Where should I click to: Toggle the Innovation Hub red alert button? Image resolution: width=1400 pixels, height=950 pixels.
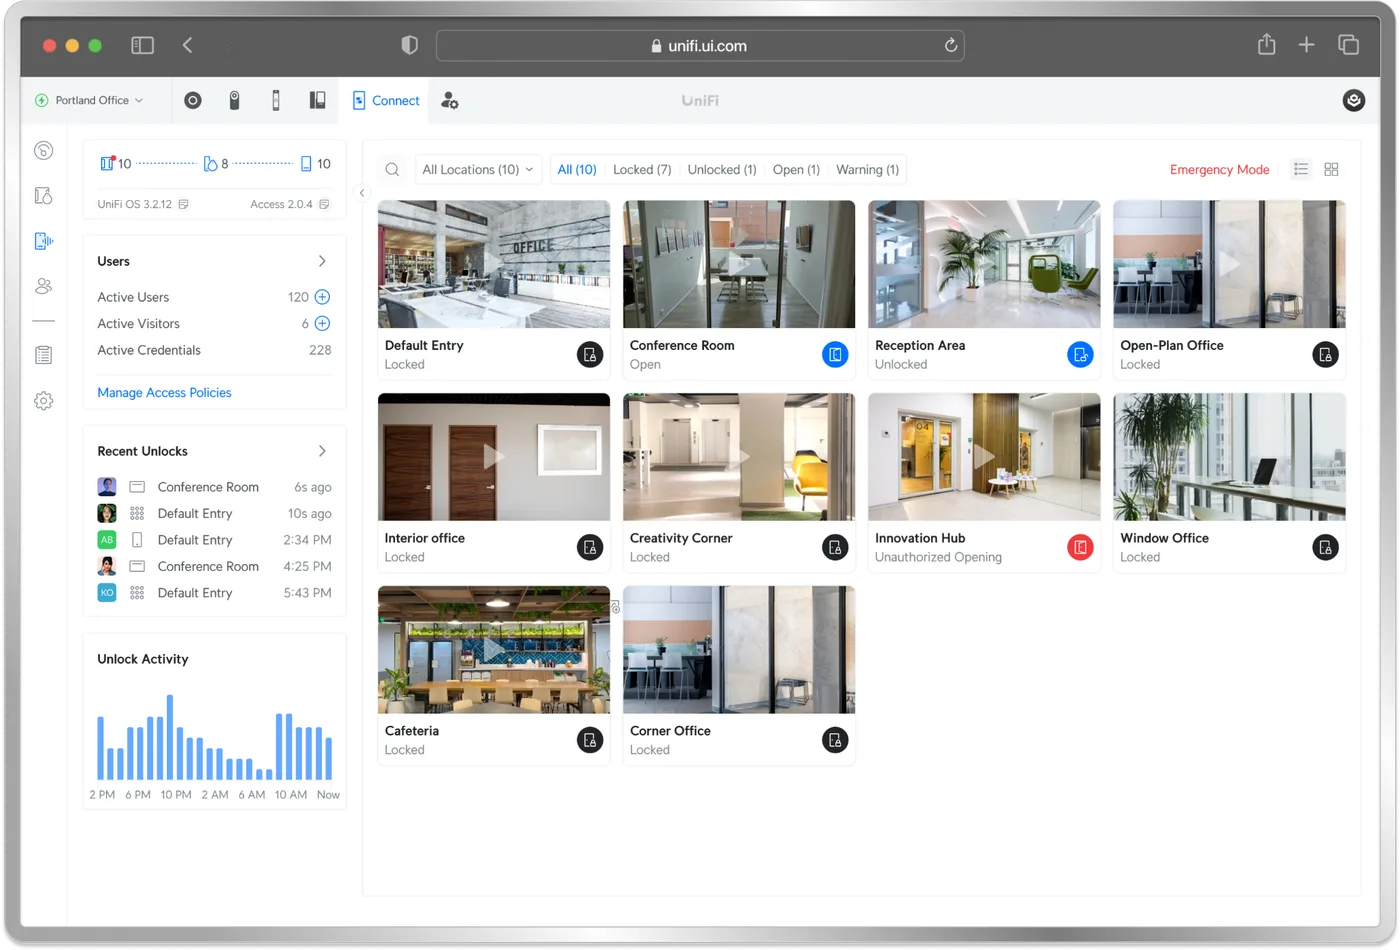(x=1080, y=547)
